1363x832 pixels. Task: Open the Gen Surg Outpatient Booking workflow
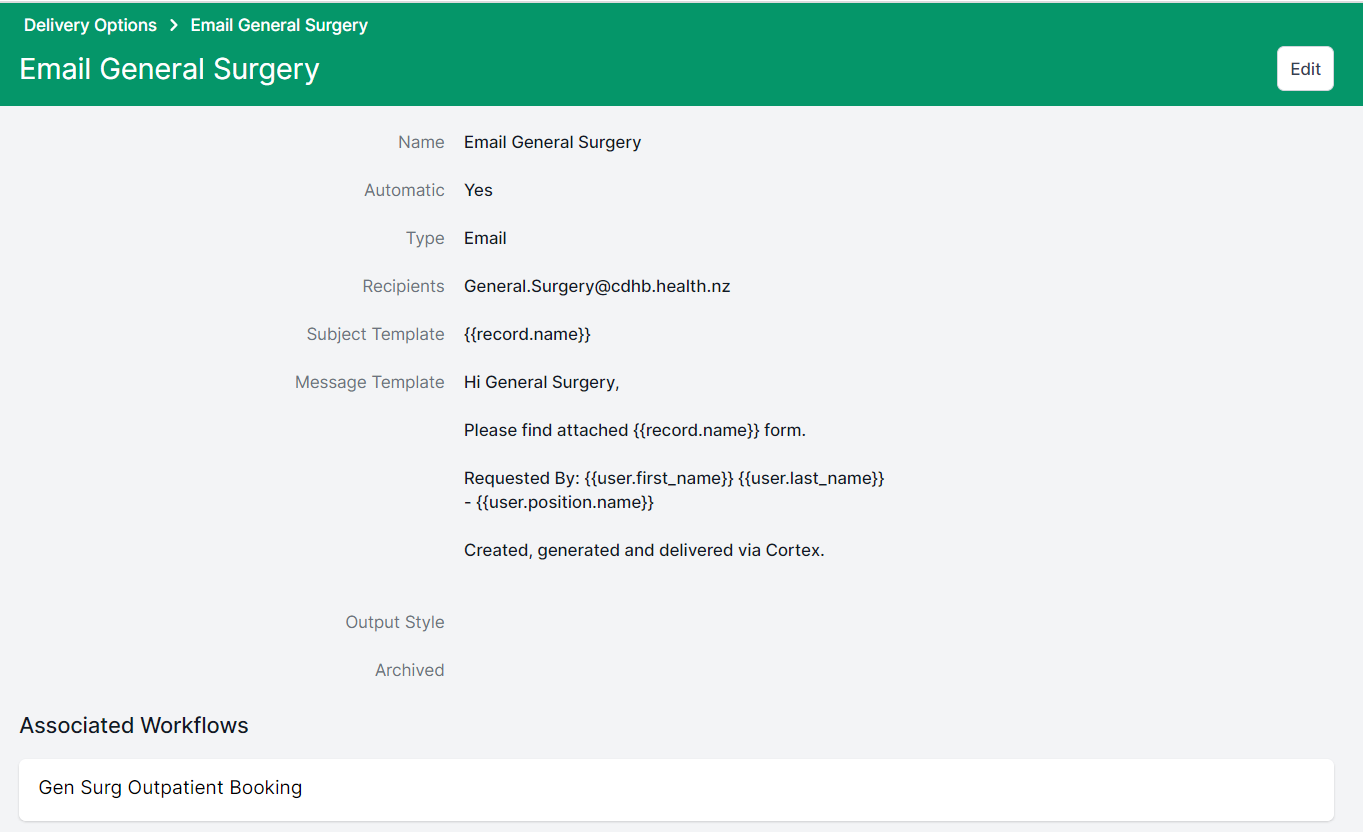point(170,787)
